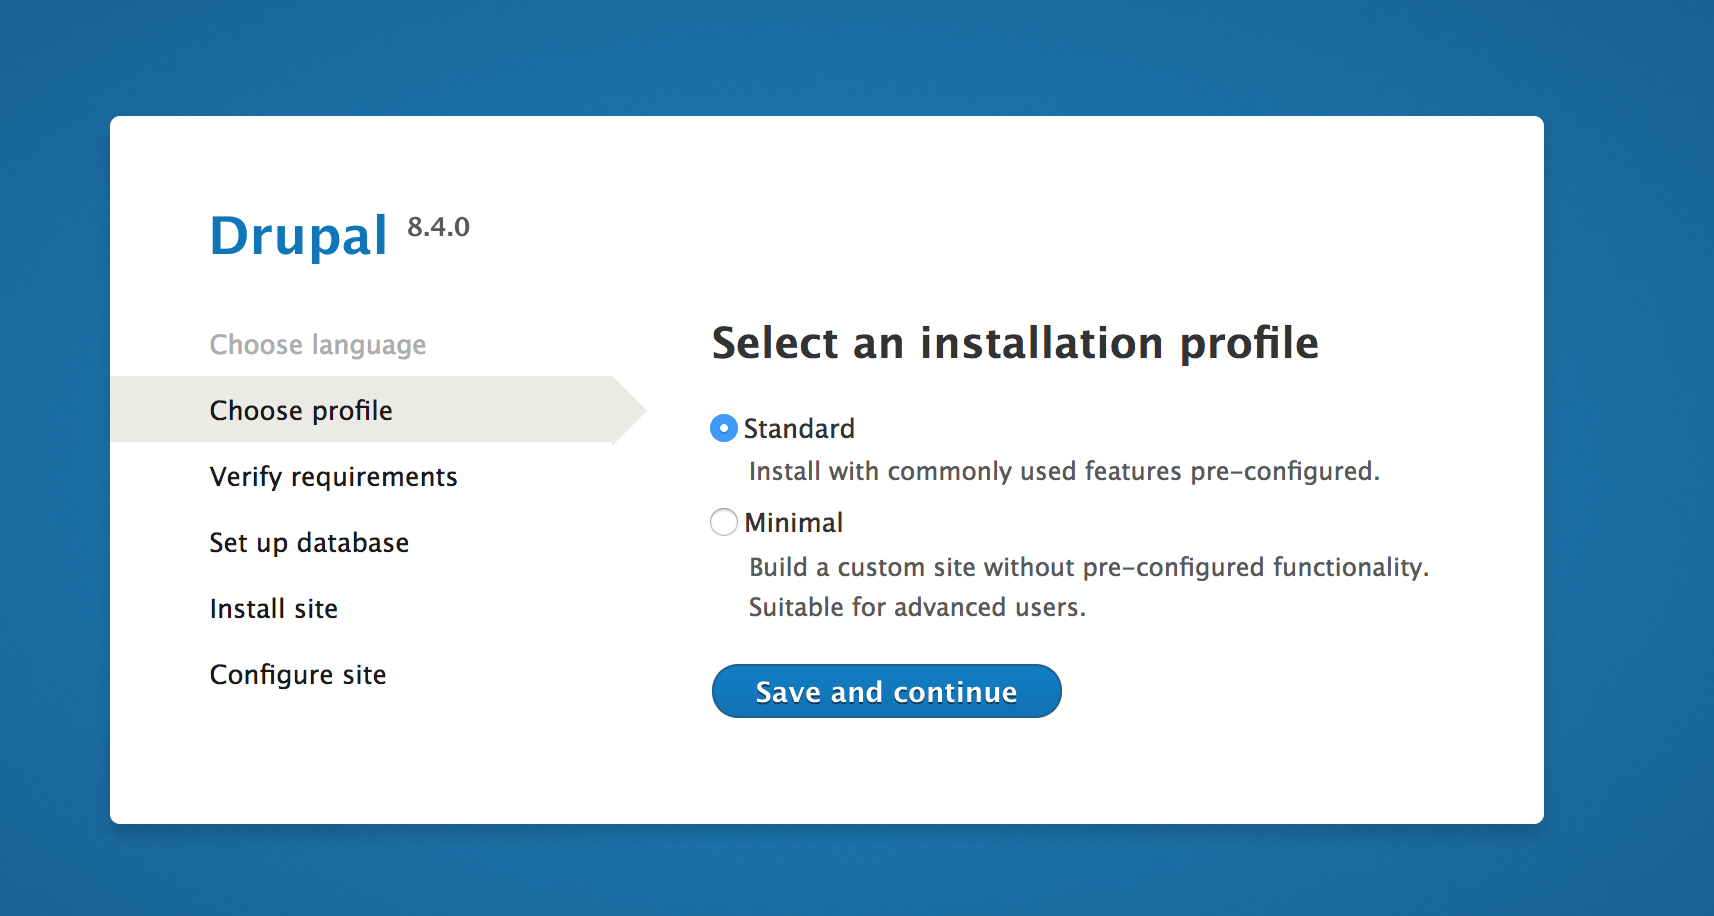Click the Verify requirements step
1714x916 pixels.
tap(333, 477)
